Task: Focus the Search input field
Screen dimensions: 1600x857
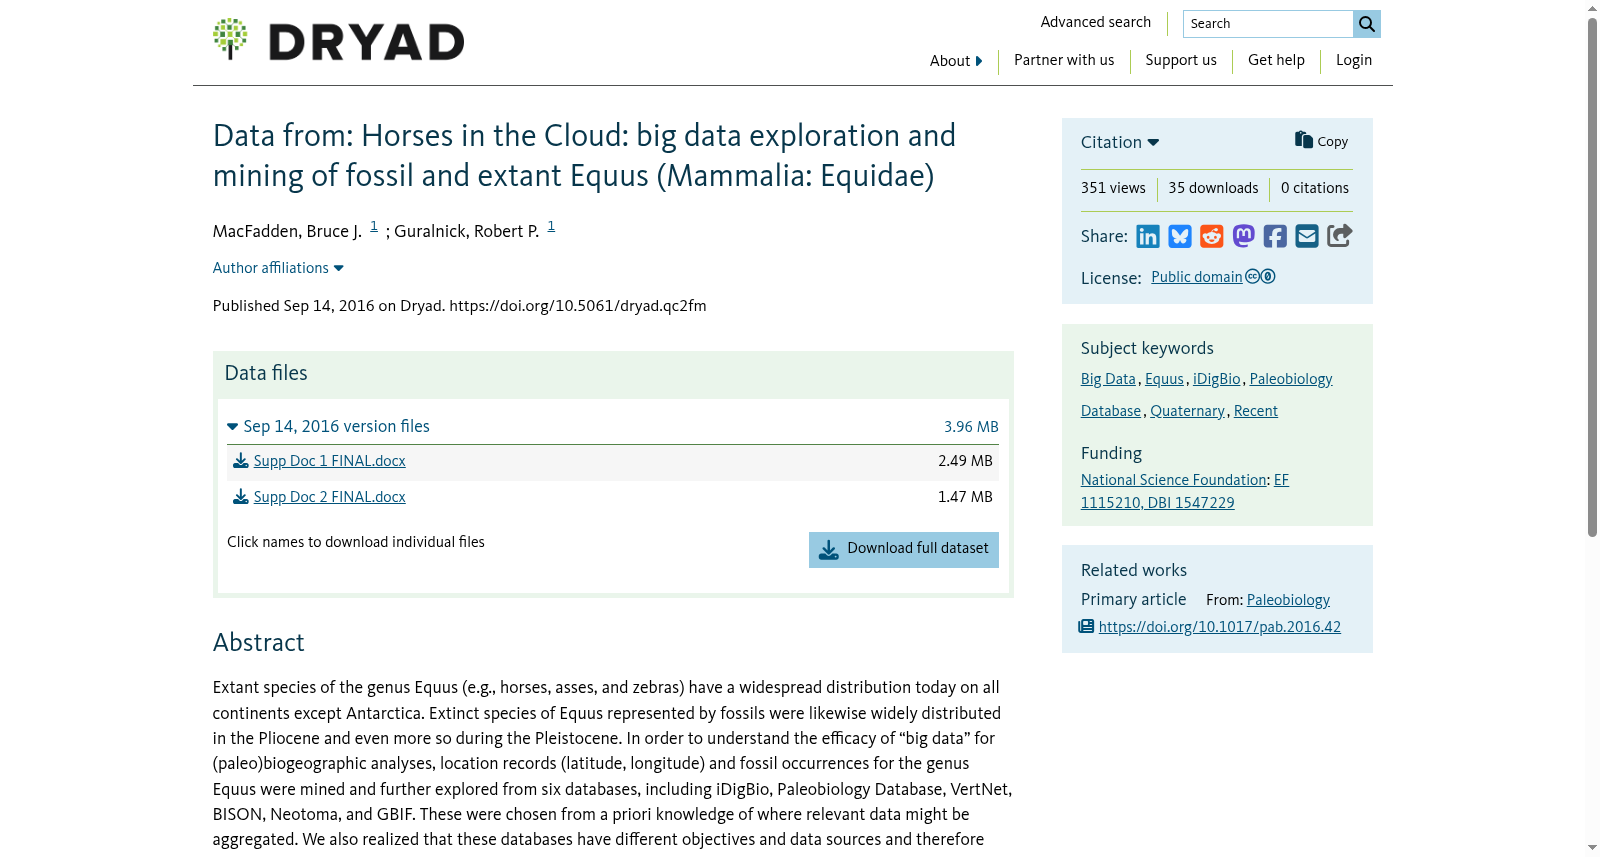Action: coord(1268,24)
